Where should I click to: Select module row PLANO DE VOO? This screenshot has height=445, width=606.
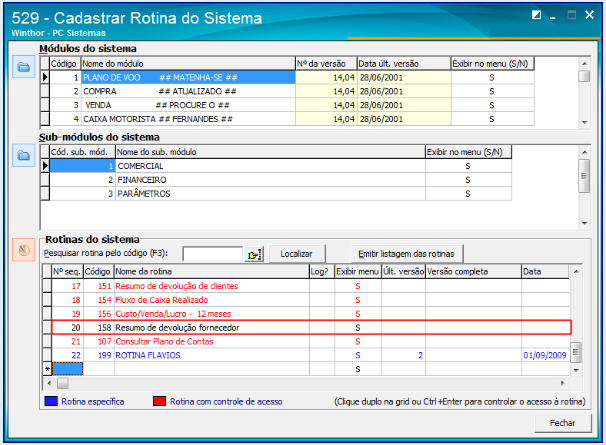click(288, 78)
